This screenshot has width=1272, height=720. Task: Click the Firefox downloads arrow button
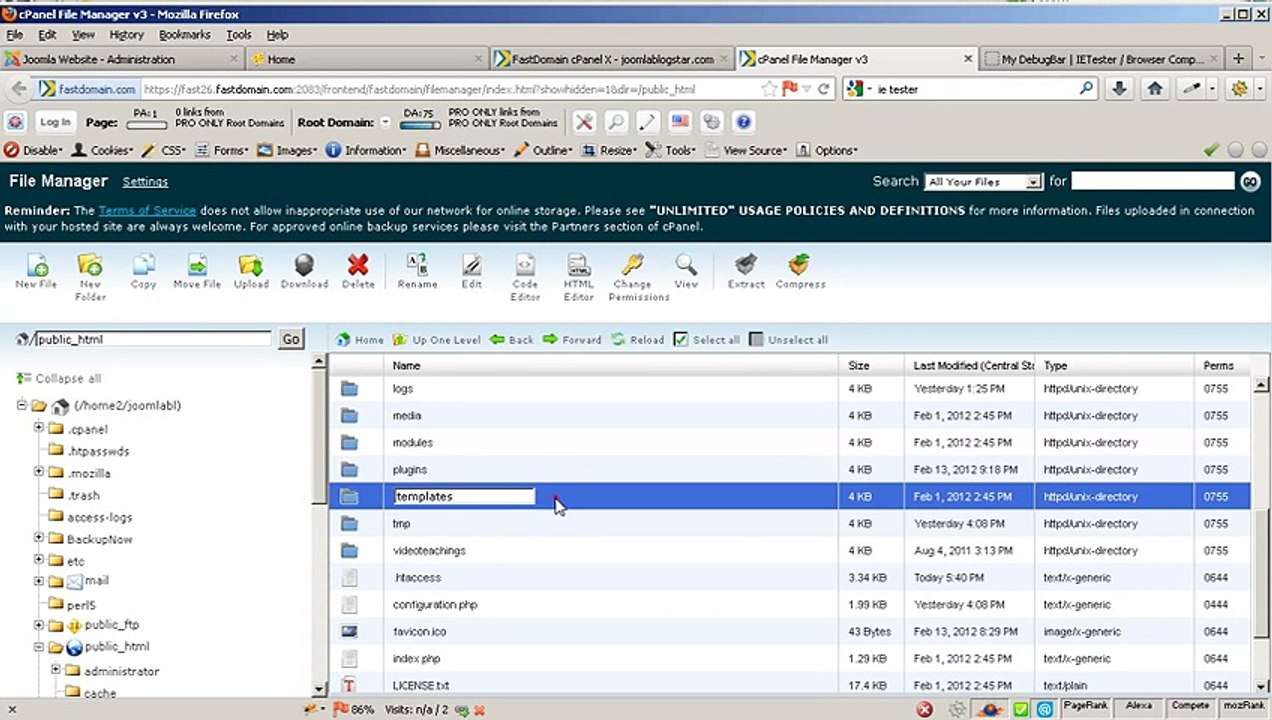click(x=1119, y=89)
